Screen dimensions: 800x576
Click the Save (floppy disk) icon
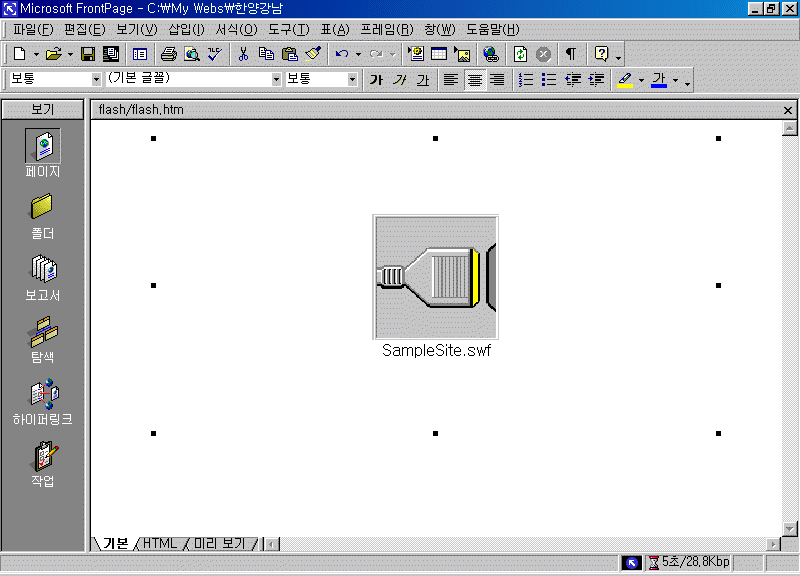88,54
